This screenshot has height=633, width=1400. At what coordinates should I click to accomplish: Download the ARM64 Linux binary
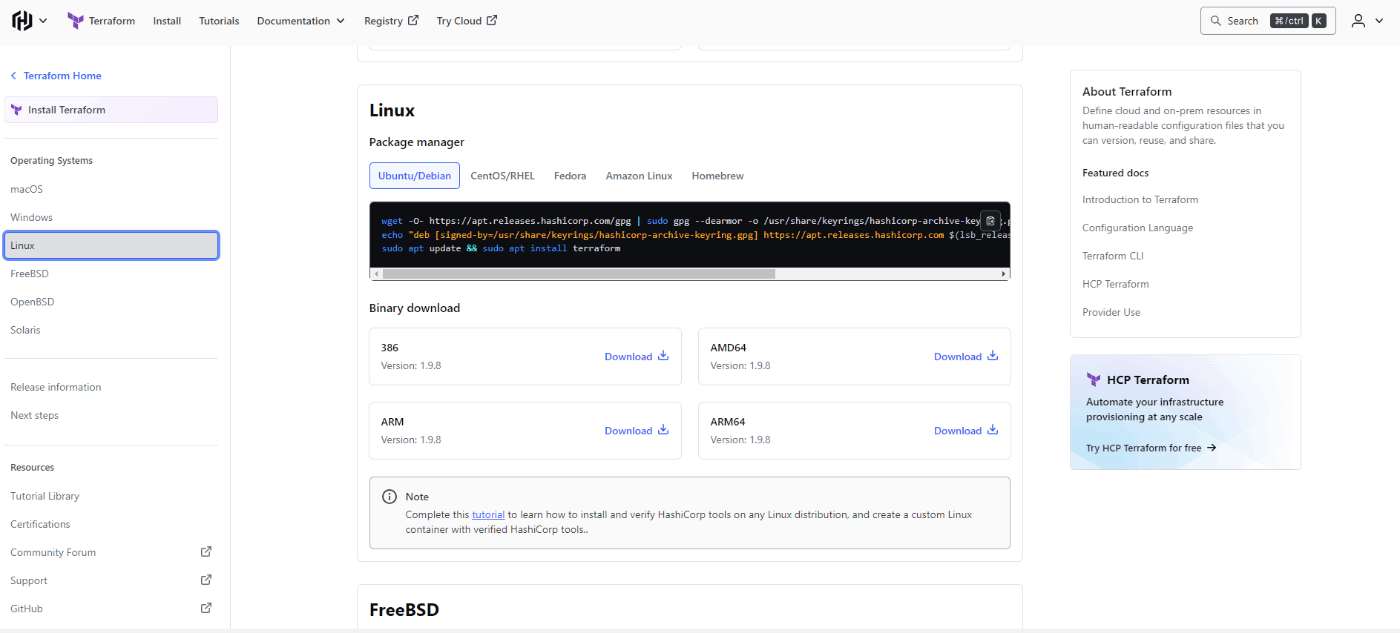tap(966, 431)
